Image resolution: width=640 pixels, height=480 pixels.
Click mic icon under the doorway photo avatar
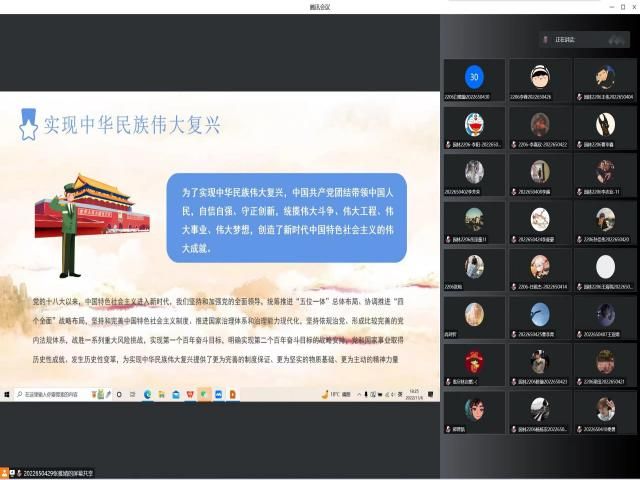(x=514, y=192)
